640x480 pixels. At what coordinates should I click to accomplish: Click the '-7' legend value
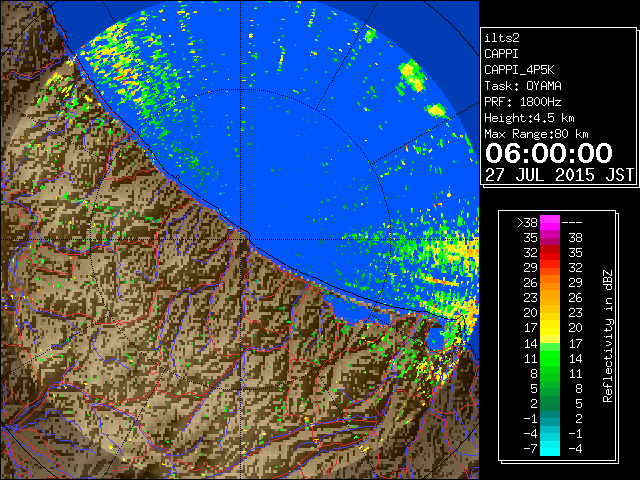pyautogui.click(x=530, y=448)
